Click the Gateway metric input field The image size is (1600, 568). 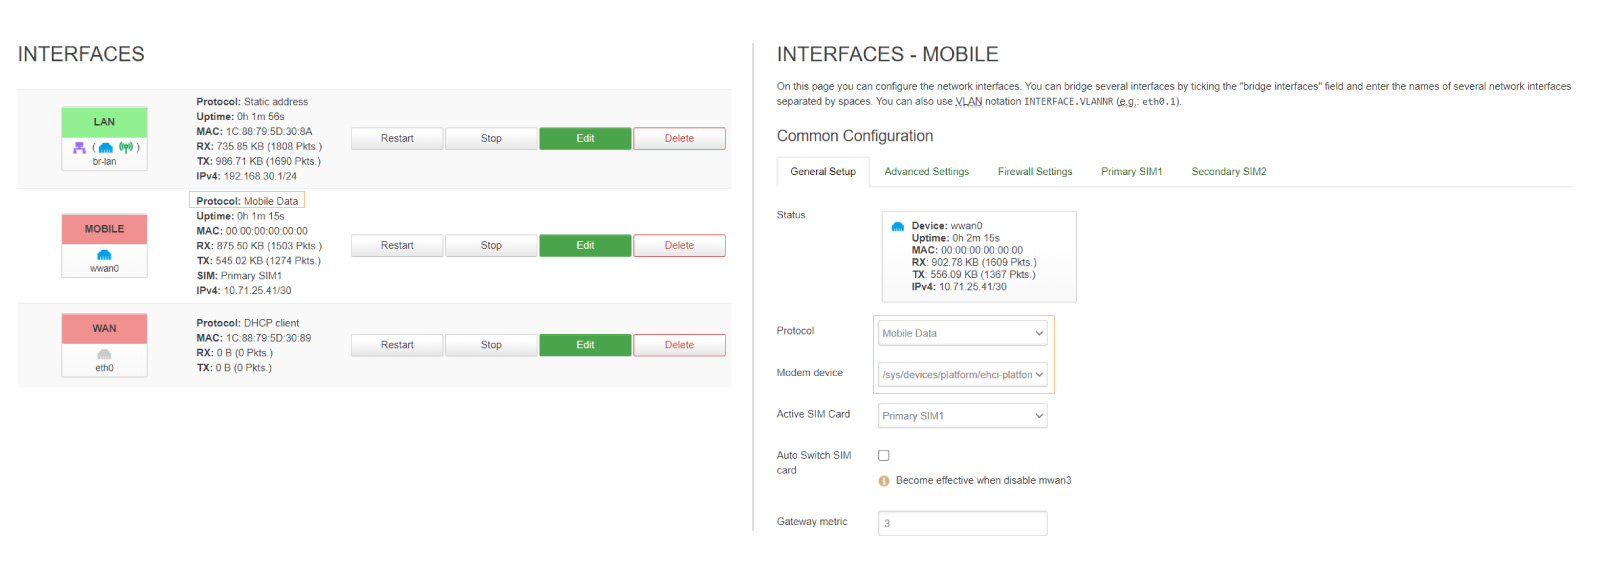[x=962, y=523]
